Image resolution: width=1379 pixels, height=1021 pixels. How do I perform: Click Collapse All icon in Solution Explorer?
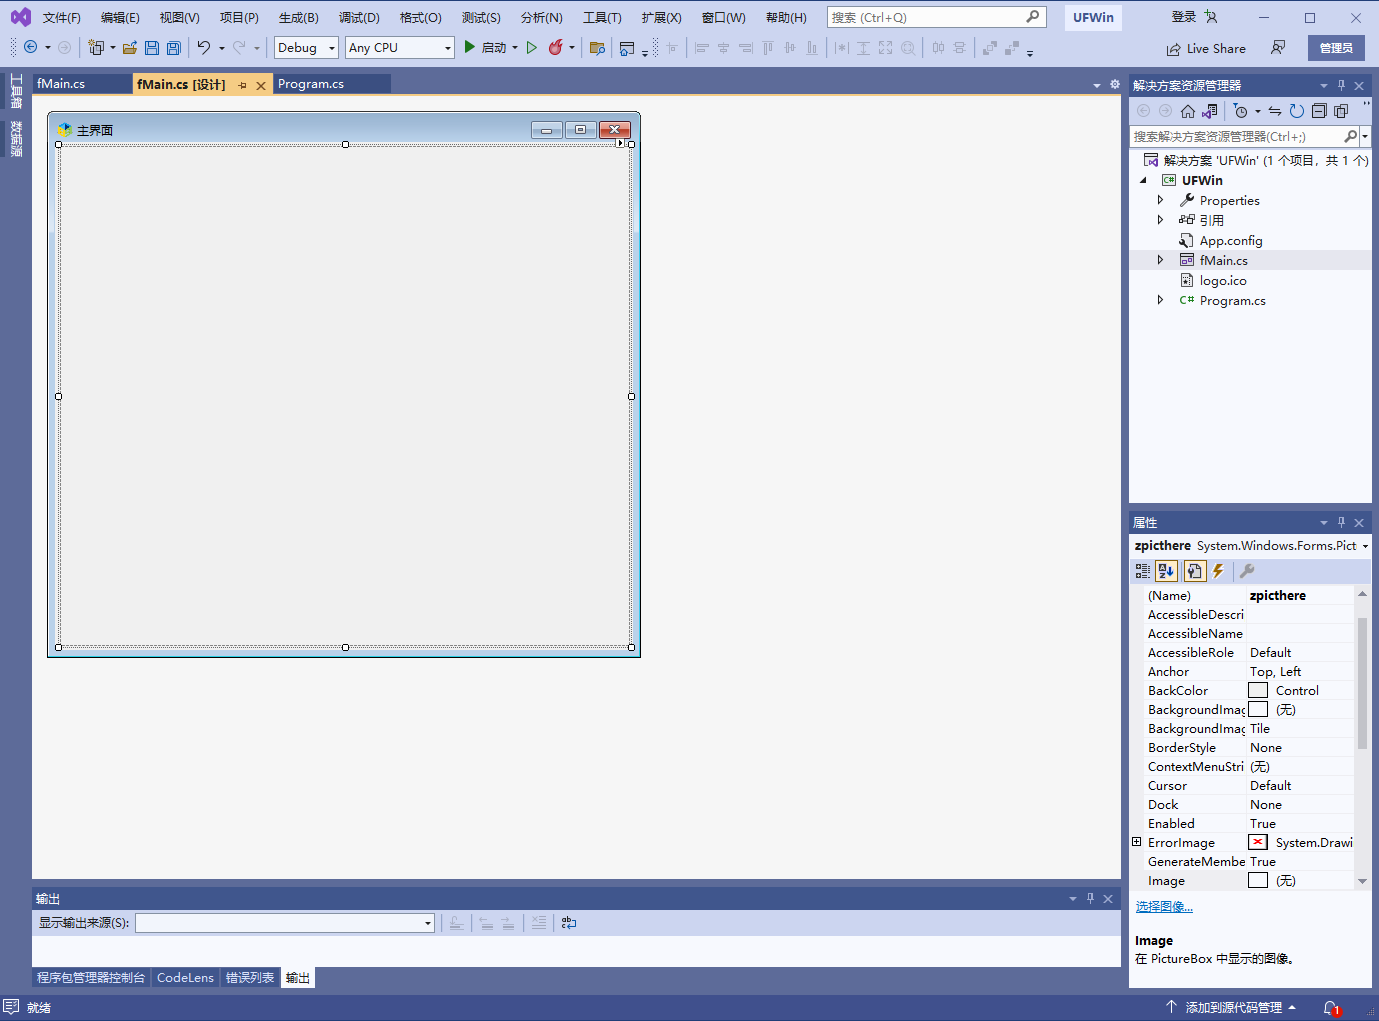point(1319,111)
